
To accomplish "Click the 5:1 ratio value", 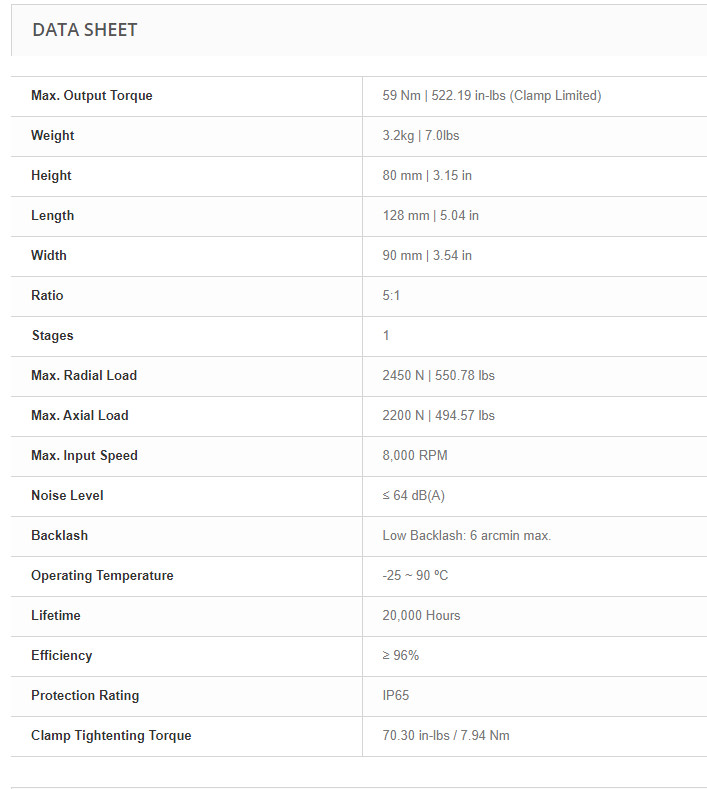I will click(391, 295).
